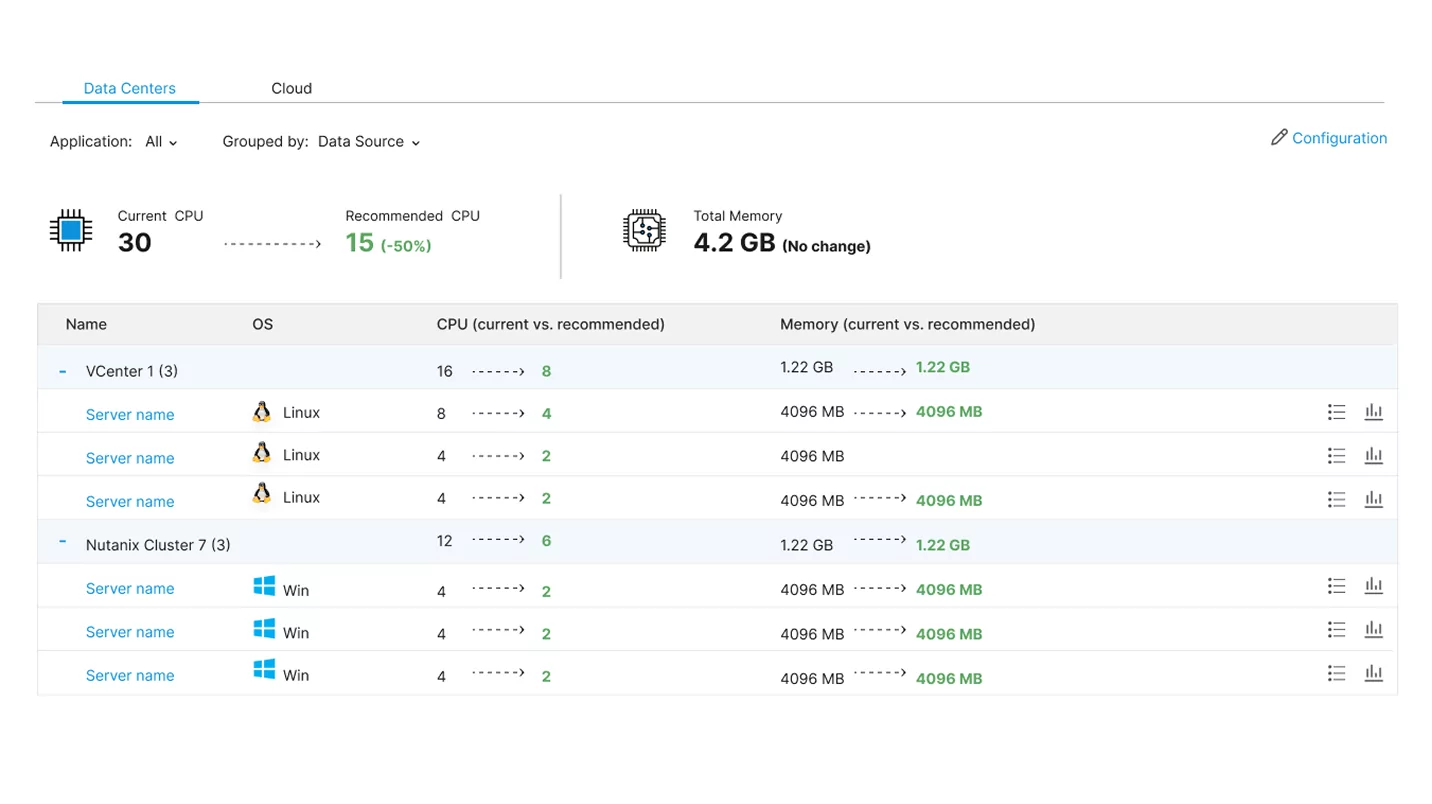Viewport: 1432px width, 804px height.
Task: Open Server name link of Linux row above Nutanix Cluster
Action: [x=130, y=502]
